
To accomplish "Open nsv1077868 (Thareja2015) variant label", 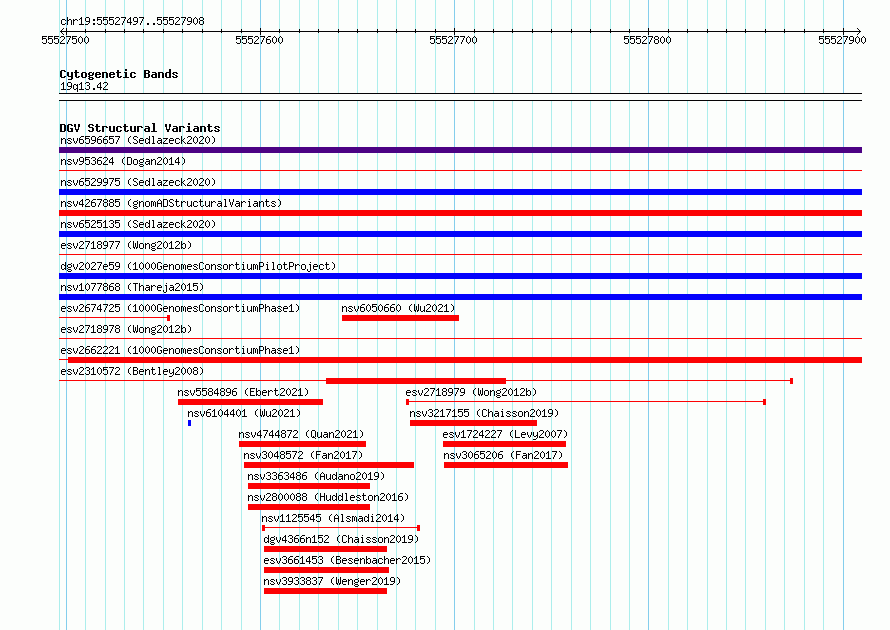I will coord(132,287).
